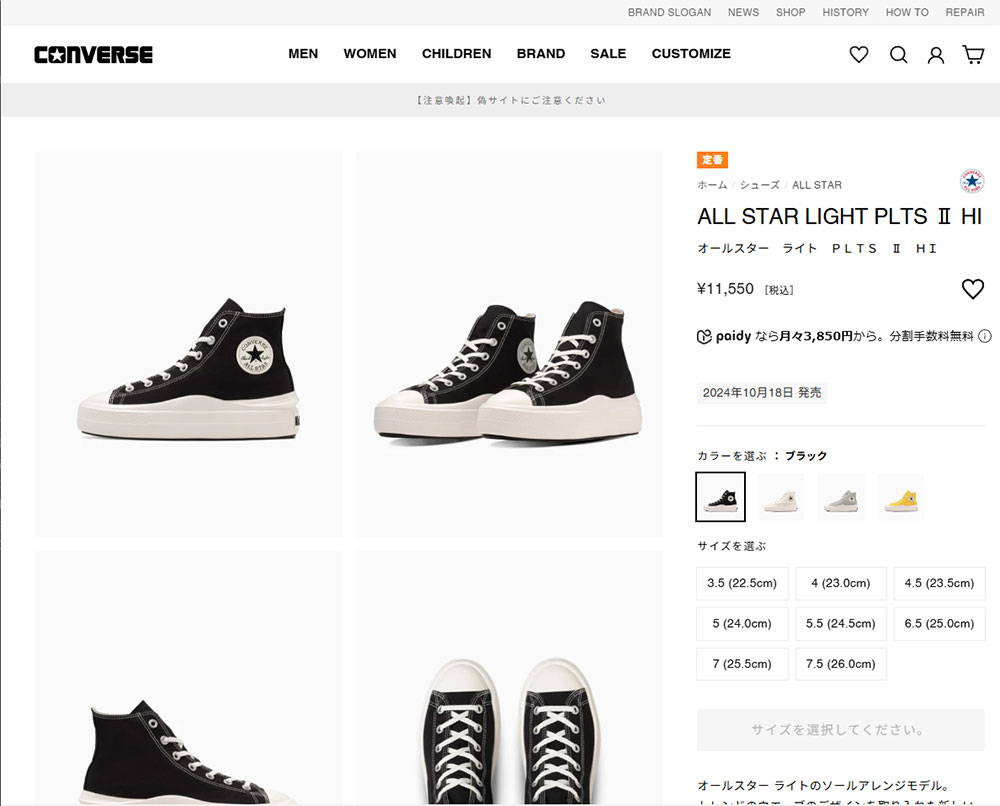
Task: Select size 5.5 (24.5cm)
Action: pos(841,623)
